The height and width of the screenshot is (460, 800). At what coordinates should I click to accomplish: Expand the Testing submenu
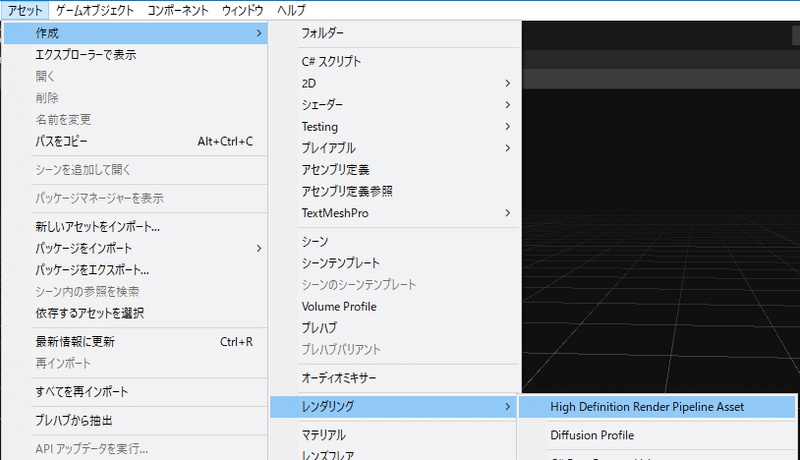[394, 126]
